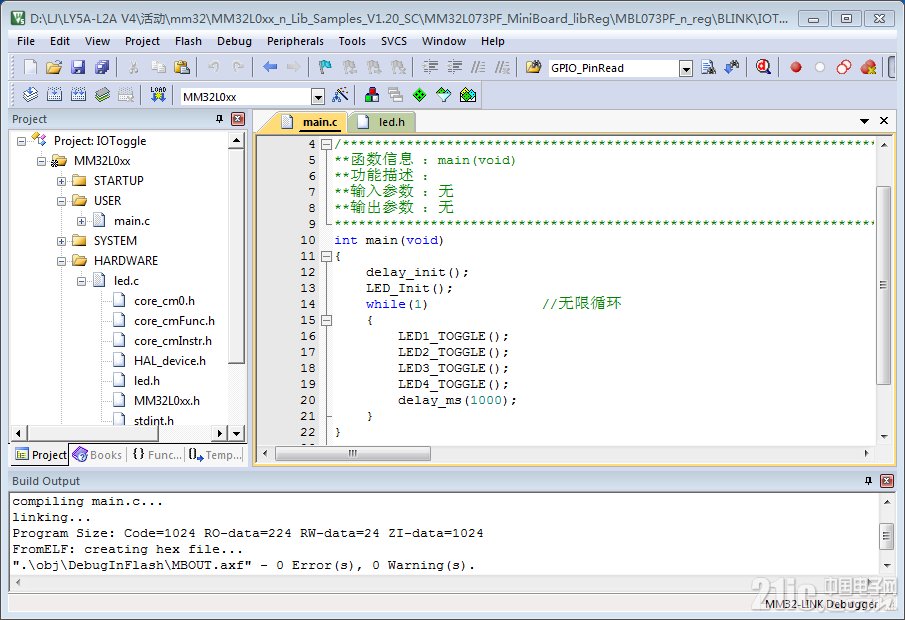The width and height of the screenshot is (905, 620).
Task: Click the editor vertical scrollbar thumb
Action: (883, 285)
